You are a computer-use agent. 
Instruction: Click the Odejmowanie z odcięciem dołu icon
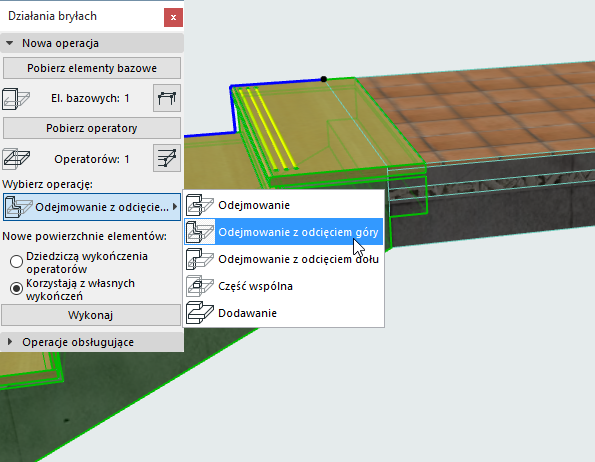(200, 259)
